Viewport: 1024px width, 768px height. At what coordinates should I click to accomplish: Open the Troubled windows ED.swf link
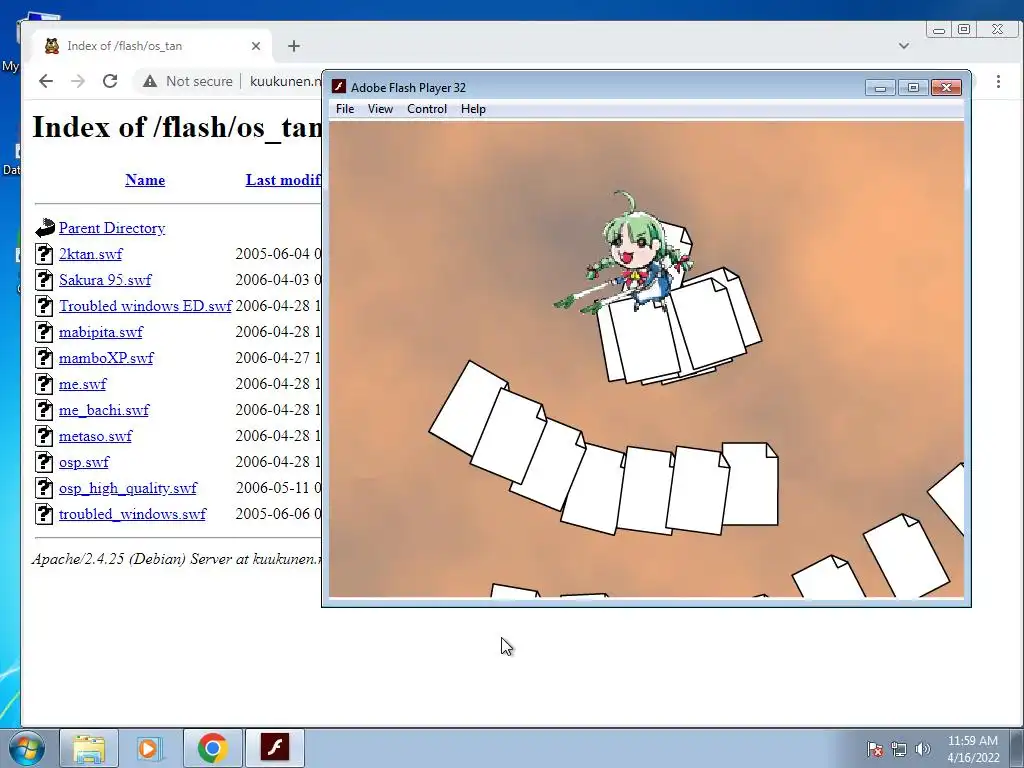point(145,306)
